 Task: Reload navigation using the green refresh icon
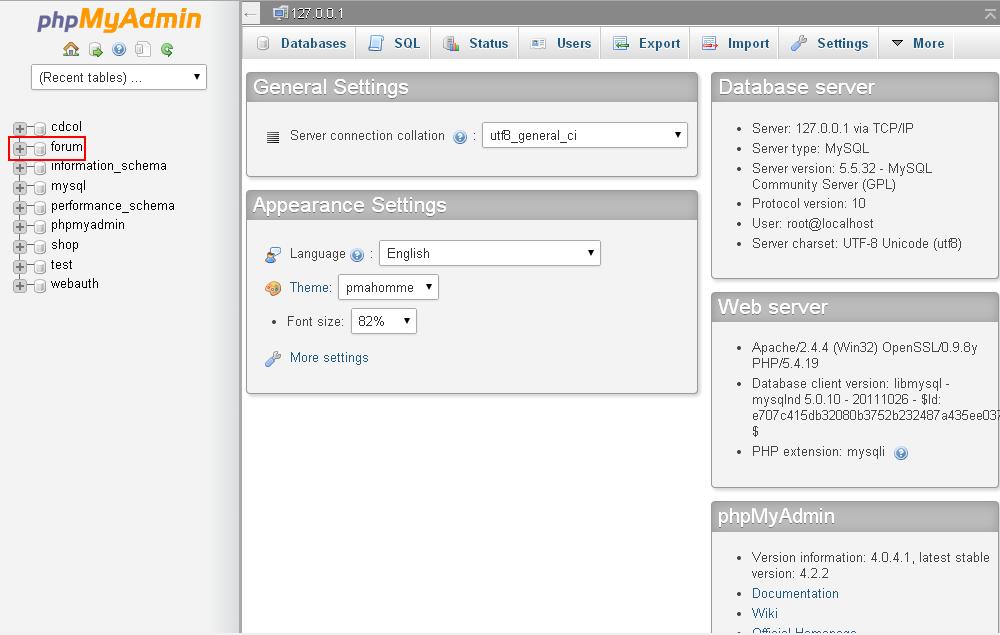click(167, 50)
